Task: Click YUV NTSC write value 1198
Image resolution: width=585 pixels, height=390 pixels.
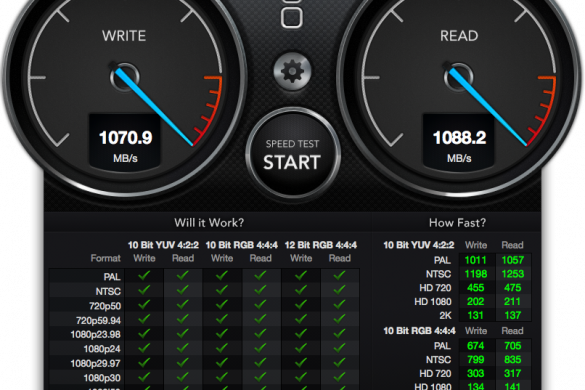Action: pos(476,274)
